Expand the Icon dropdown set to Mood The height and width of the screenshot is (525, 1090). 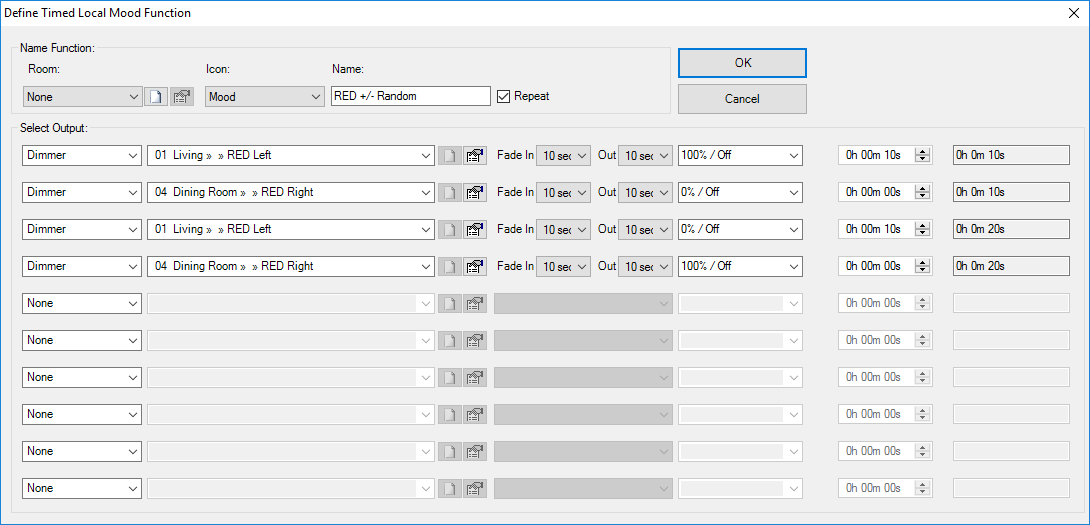click(264, 97)
